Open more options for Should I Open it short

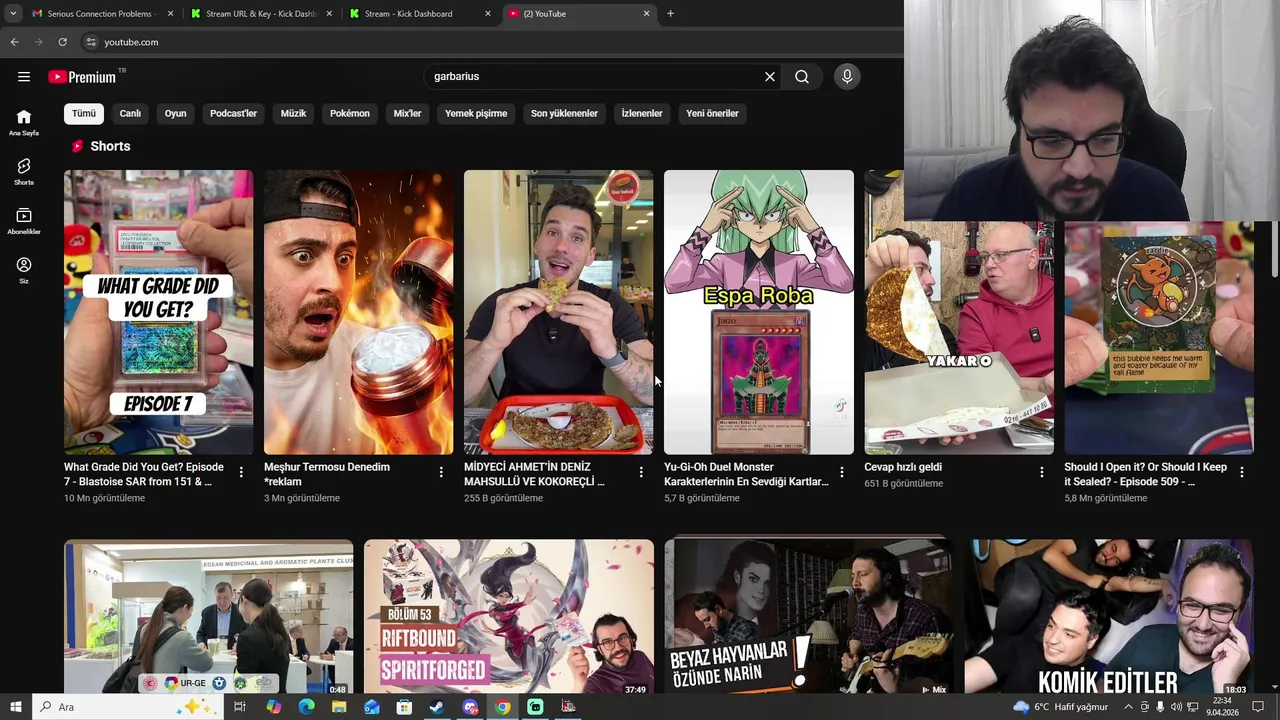click(x=1241, y=472)
